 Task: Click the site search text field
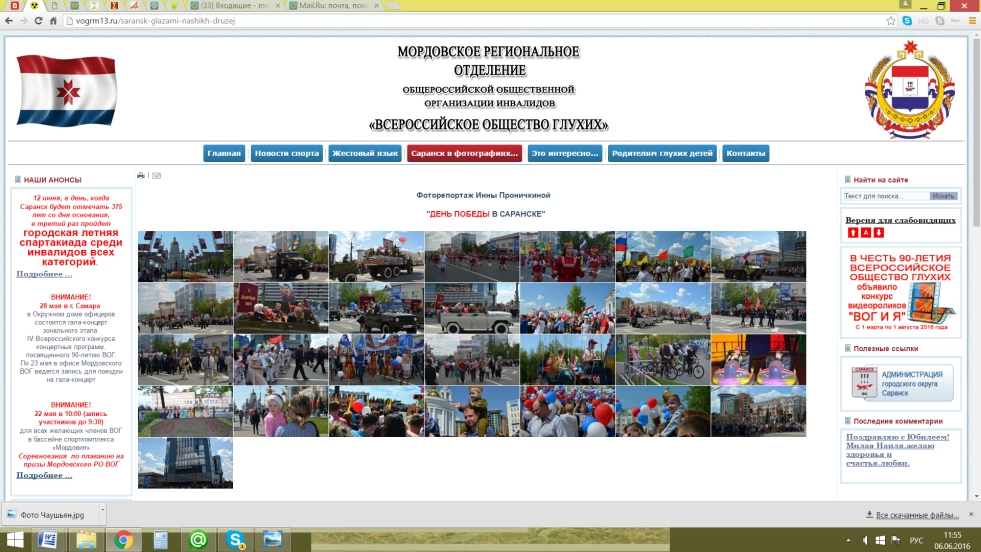tap(884, 196)
